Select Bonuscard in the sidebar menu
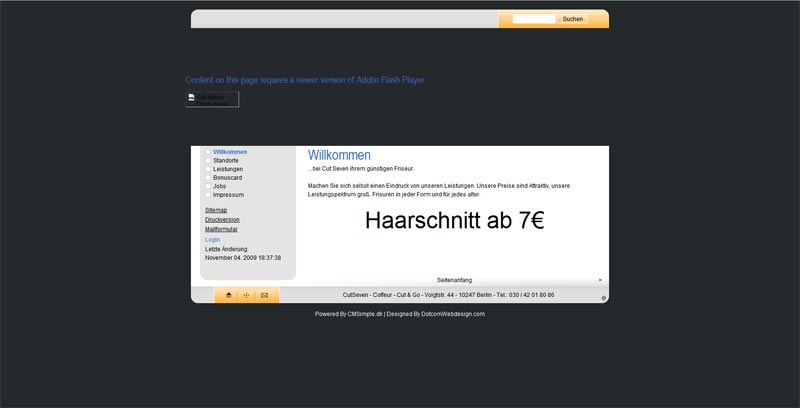 (228, 178)
